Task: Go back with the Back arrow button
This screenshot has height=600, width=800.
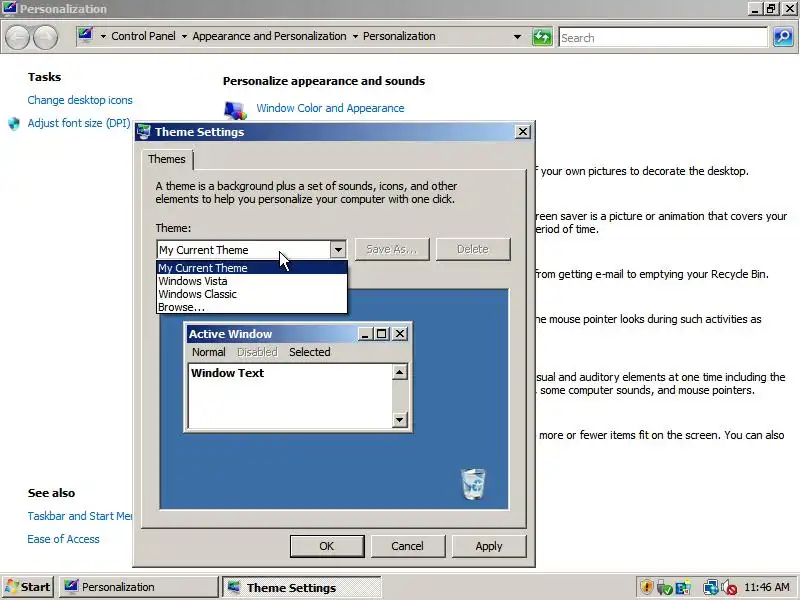Action: [17, 37]
